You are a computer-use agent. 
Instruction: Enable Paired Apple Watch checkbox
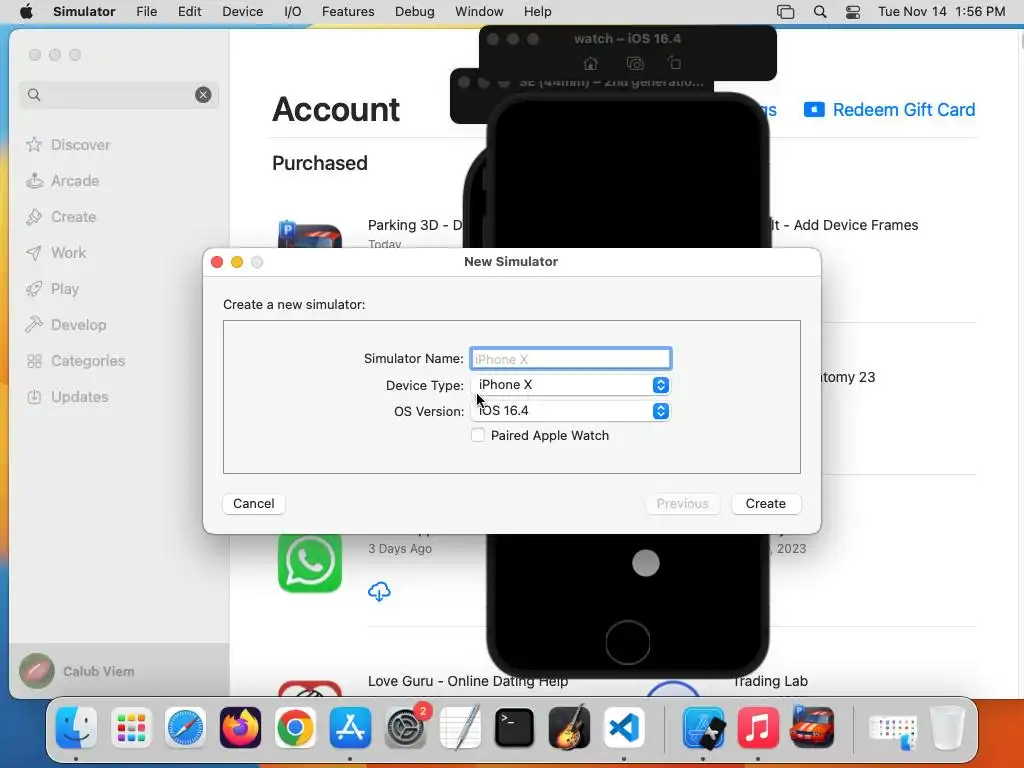478,436
